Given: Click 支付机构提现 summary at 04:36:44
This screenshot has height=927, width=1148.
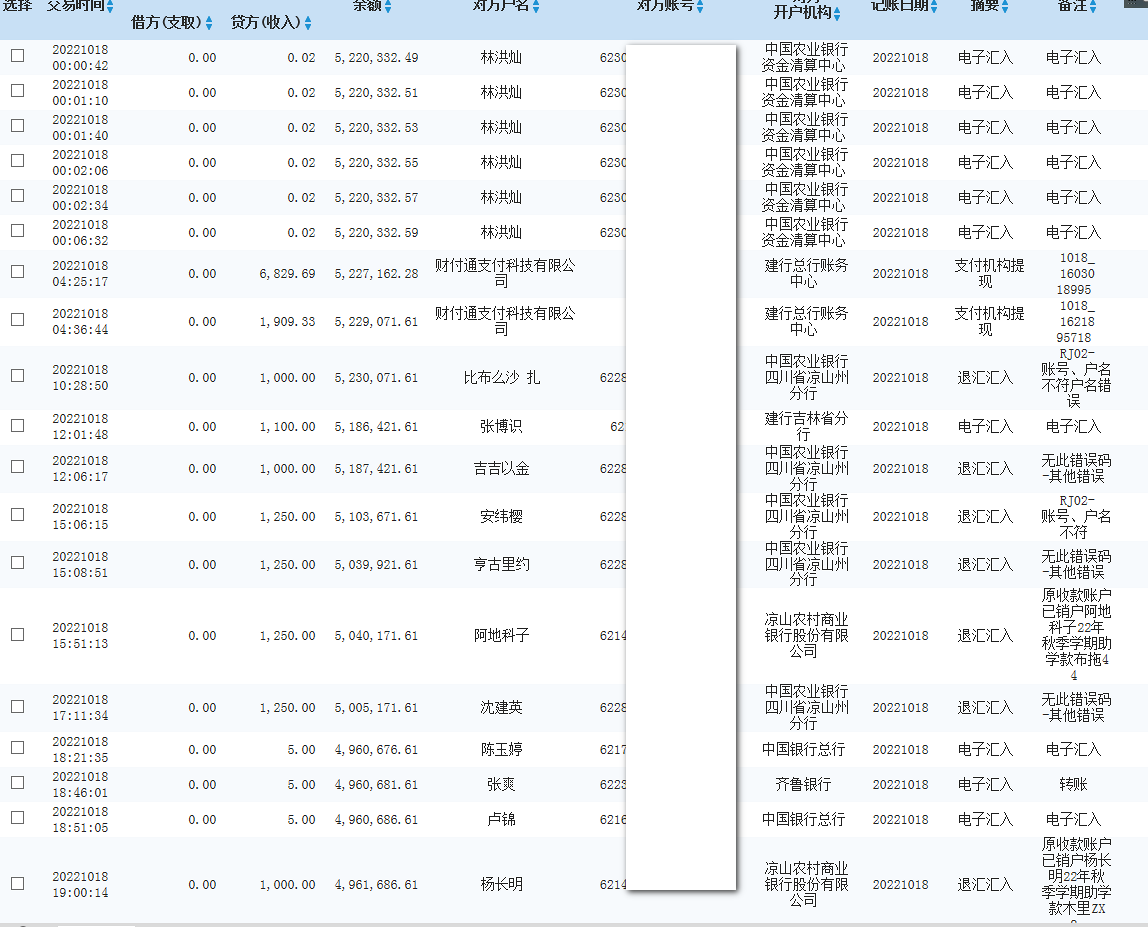Looking at the screenshot, I should [988, 321].
